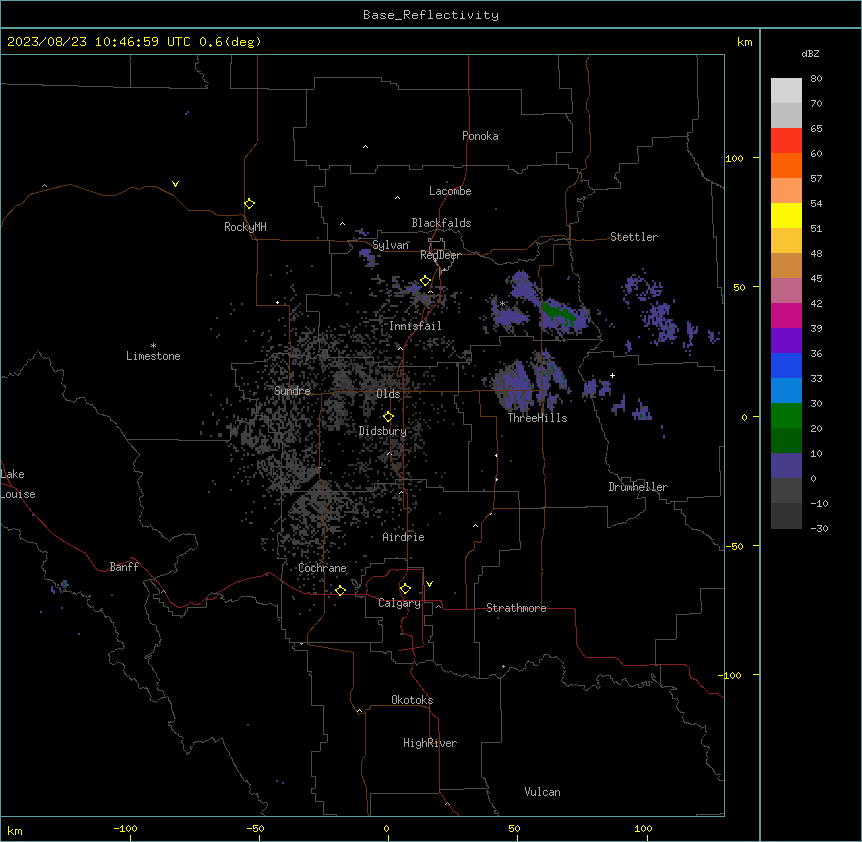
Task: Select the Cochrane label
Action: point(322,568)
